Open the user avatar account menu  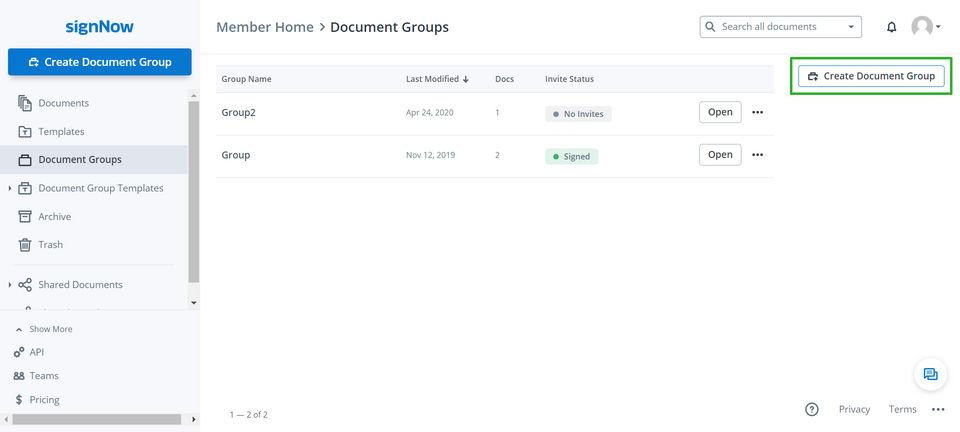(x=926, y=27)
